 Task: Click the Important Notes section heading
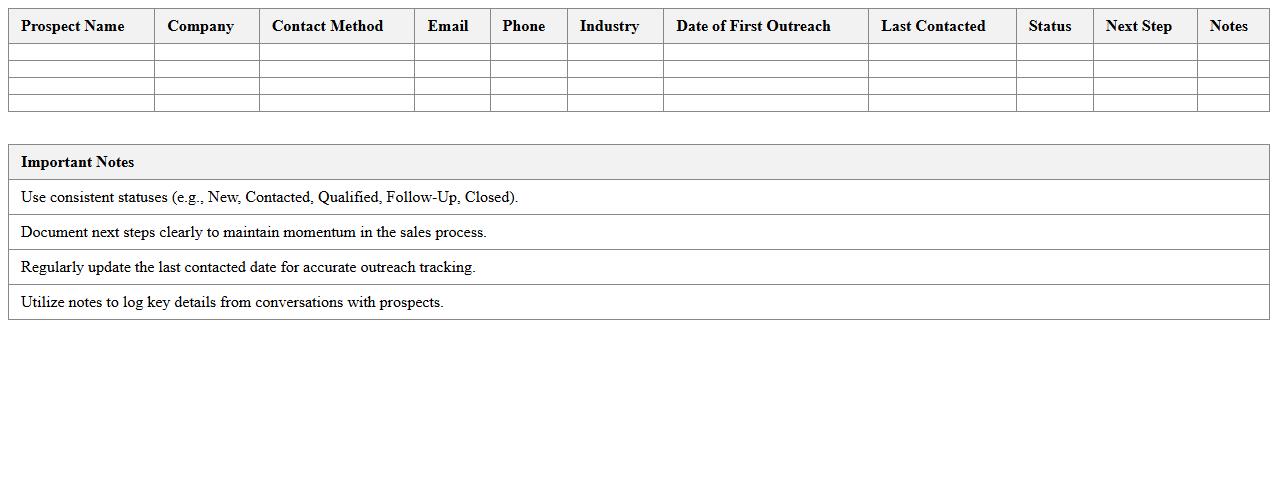[78, 162]
